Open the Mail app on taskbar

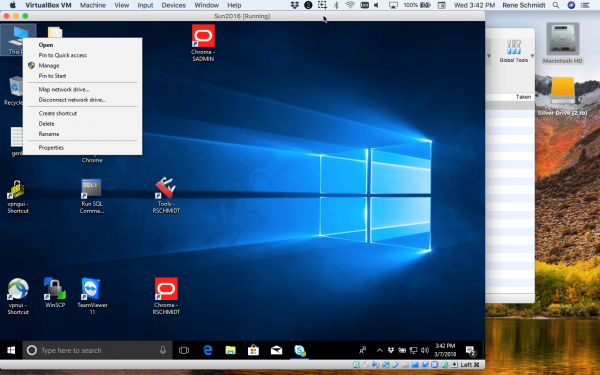tap(276, 350)
